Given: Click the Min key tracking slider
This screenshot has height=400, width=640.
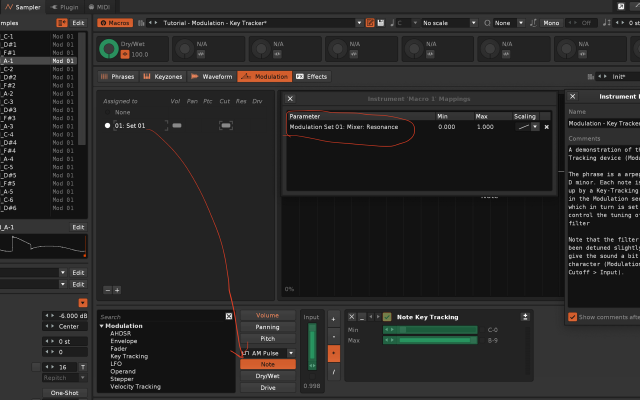Looking at the screenshot, I should 430,330.
